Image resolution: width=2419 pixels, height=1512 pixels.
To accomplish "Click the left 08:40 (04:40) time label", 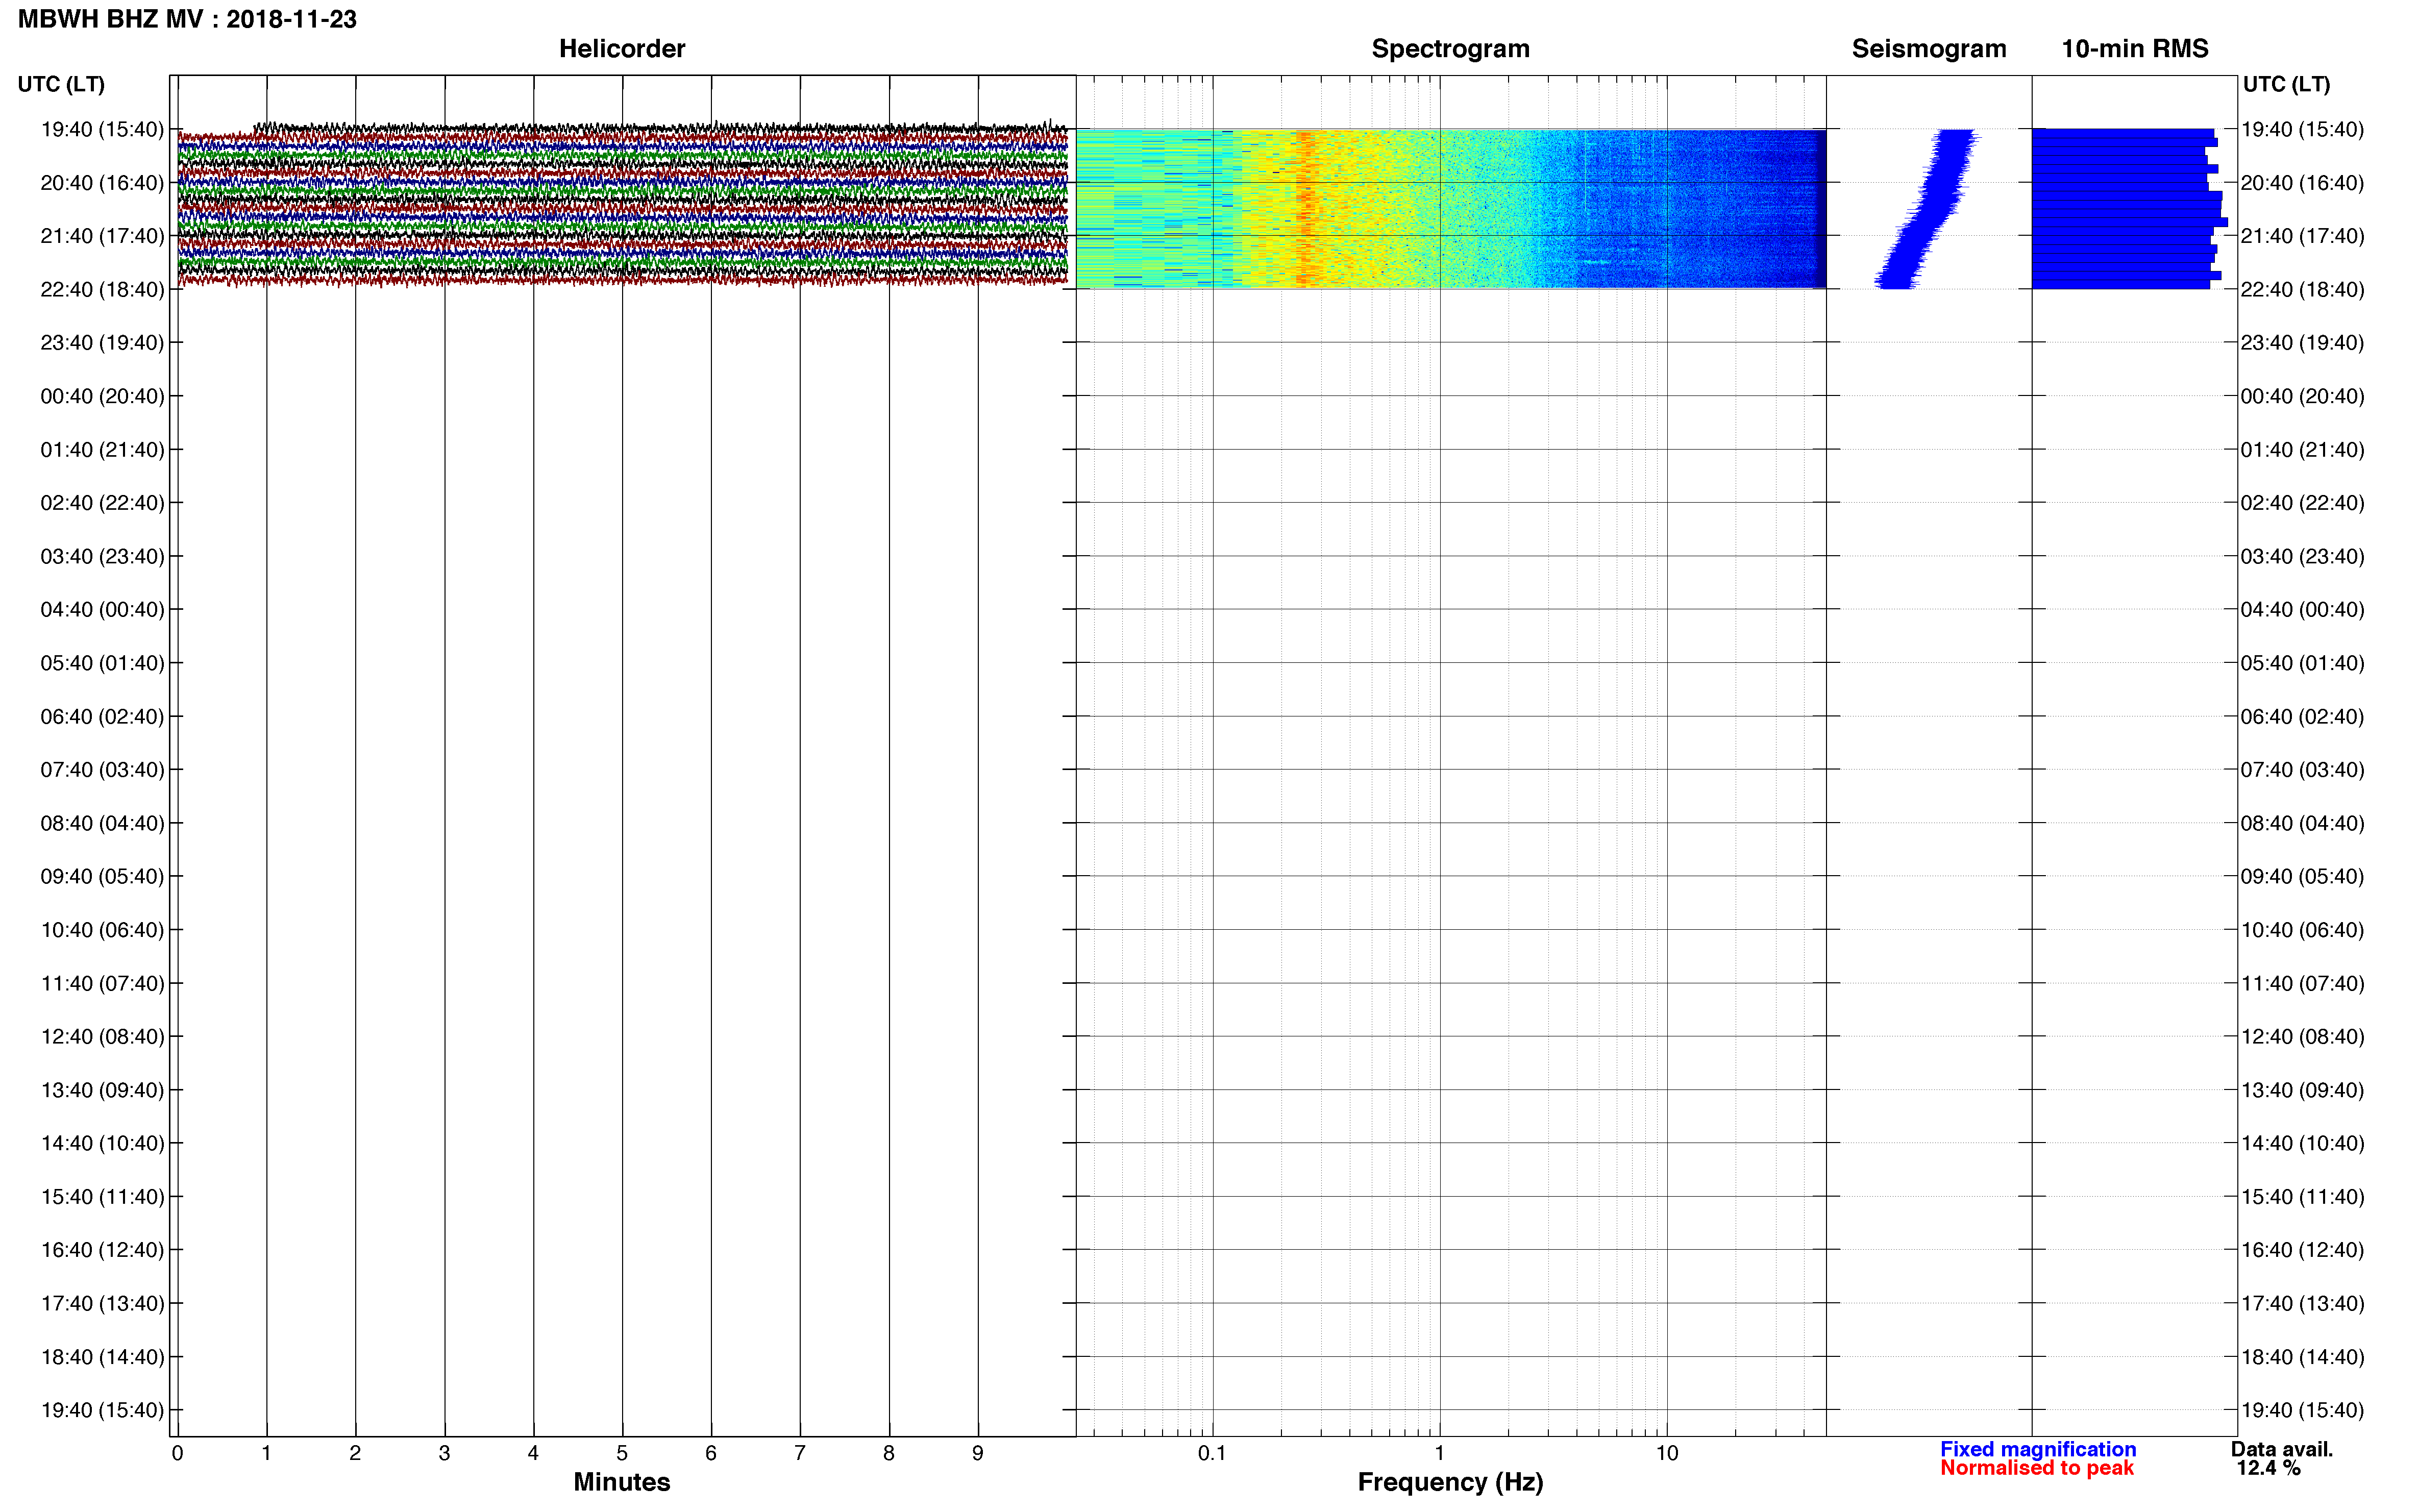I will 102,824.
